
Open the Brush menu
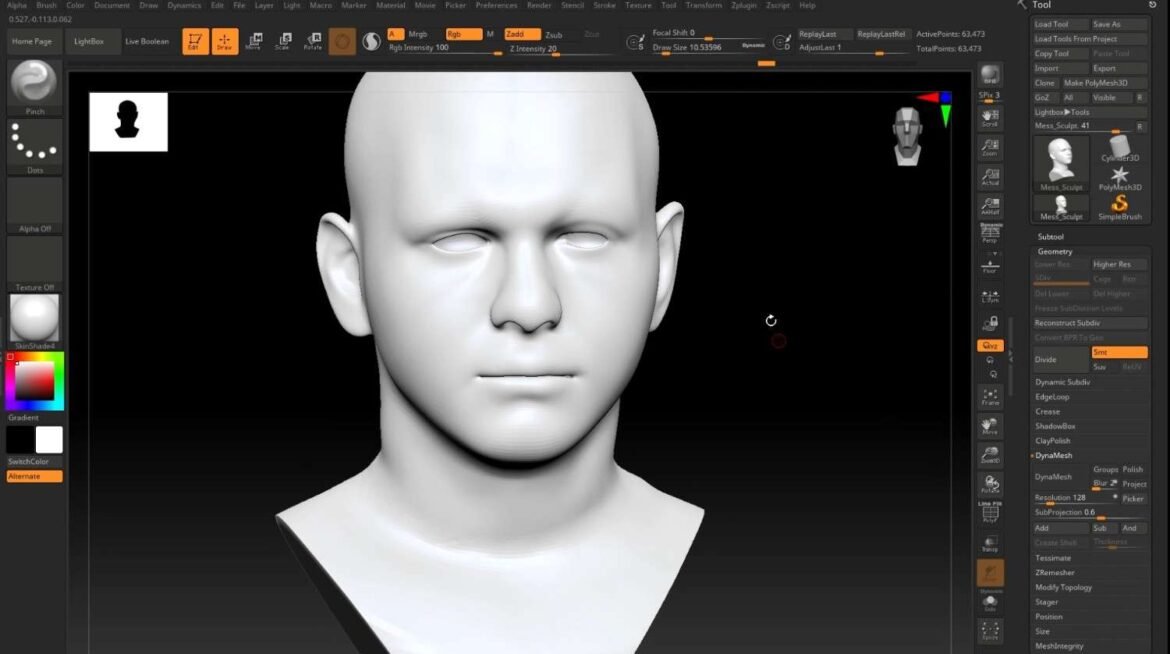46,5
